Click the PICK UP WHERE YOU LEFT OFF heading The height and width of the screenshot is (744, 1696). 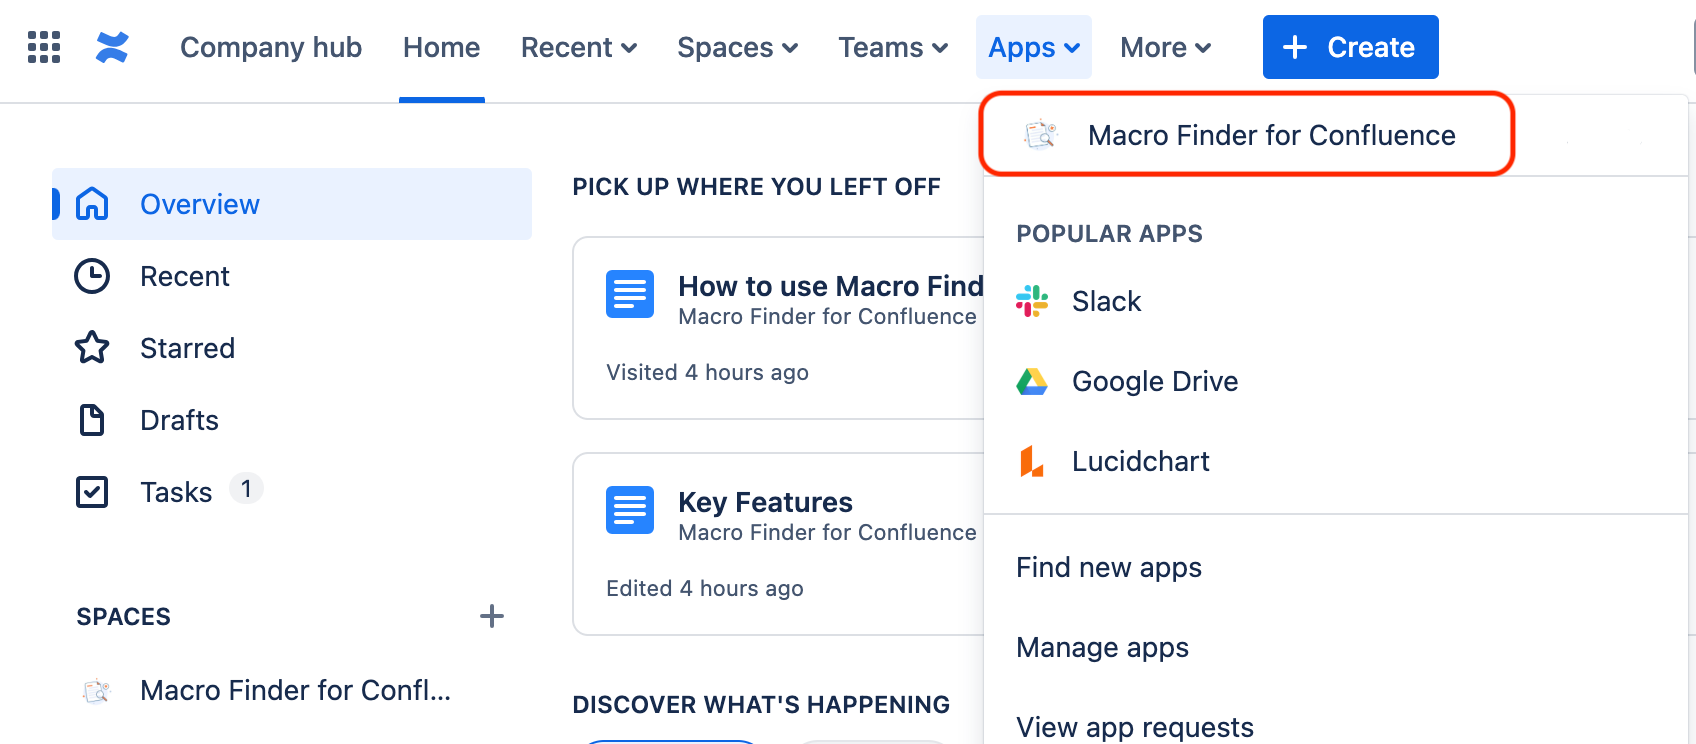[x=756, y=187]
